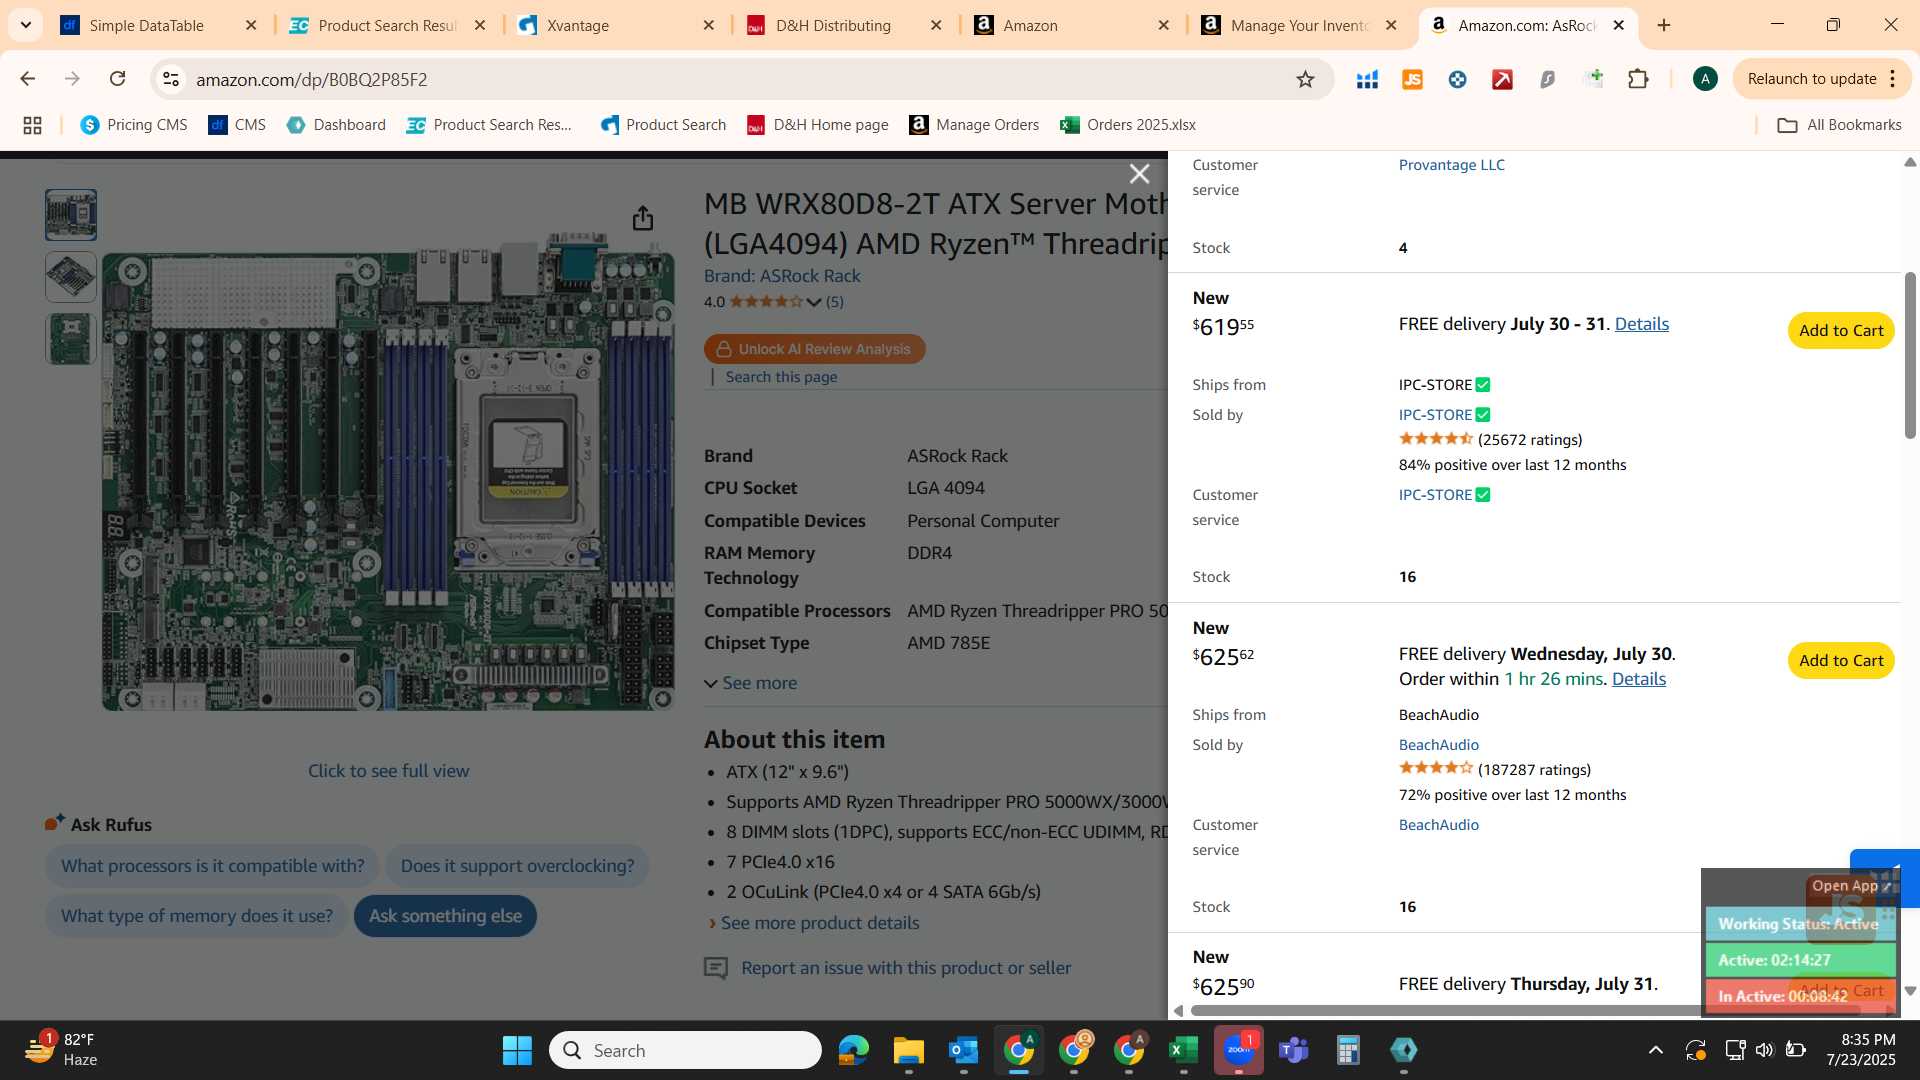The image size is (1920, 1080).
Task: Click Unlock AI Review Analysis button
Action: (814, 349)
